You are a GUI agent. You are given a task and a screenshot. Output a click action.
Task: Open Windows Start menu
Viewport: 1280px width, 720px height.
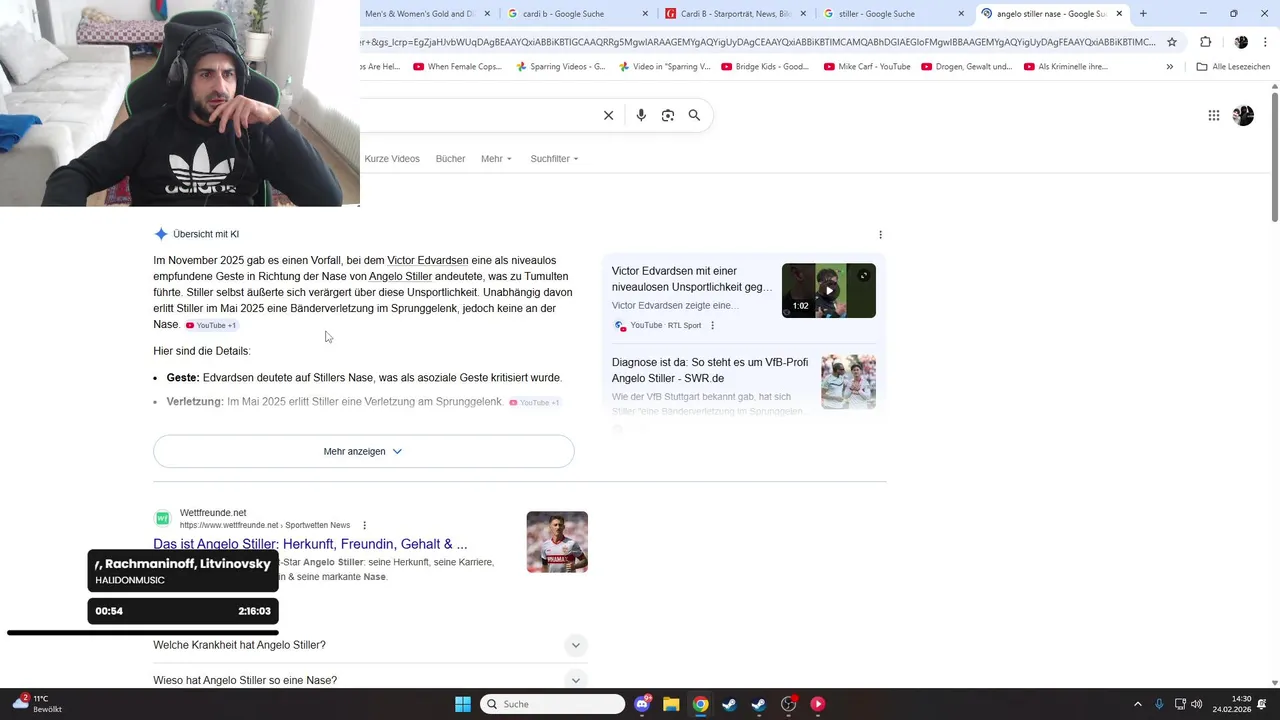[463, 704]
